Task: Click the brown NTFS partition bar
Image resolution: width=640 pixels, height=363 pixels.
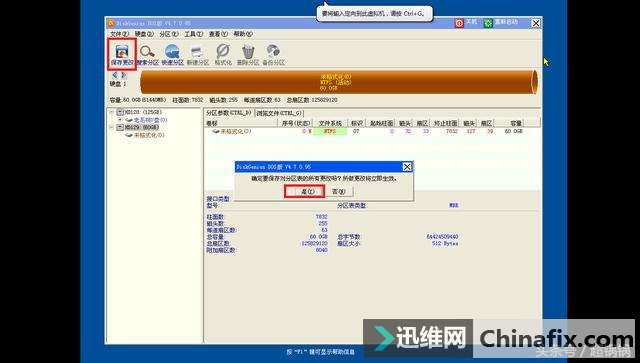Action: click(x=339, y=82)
